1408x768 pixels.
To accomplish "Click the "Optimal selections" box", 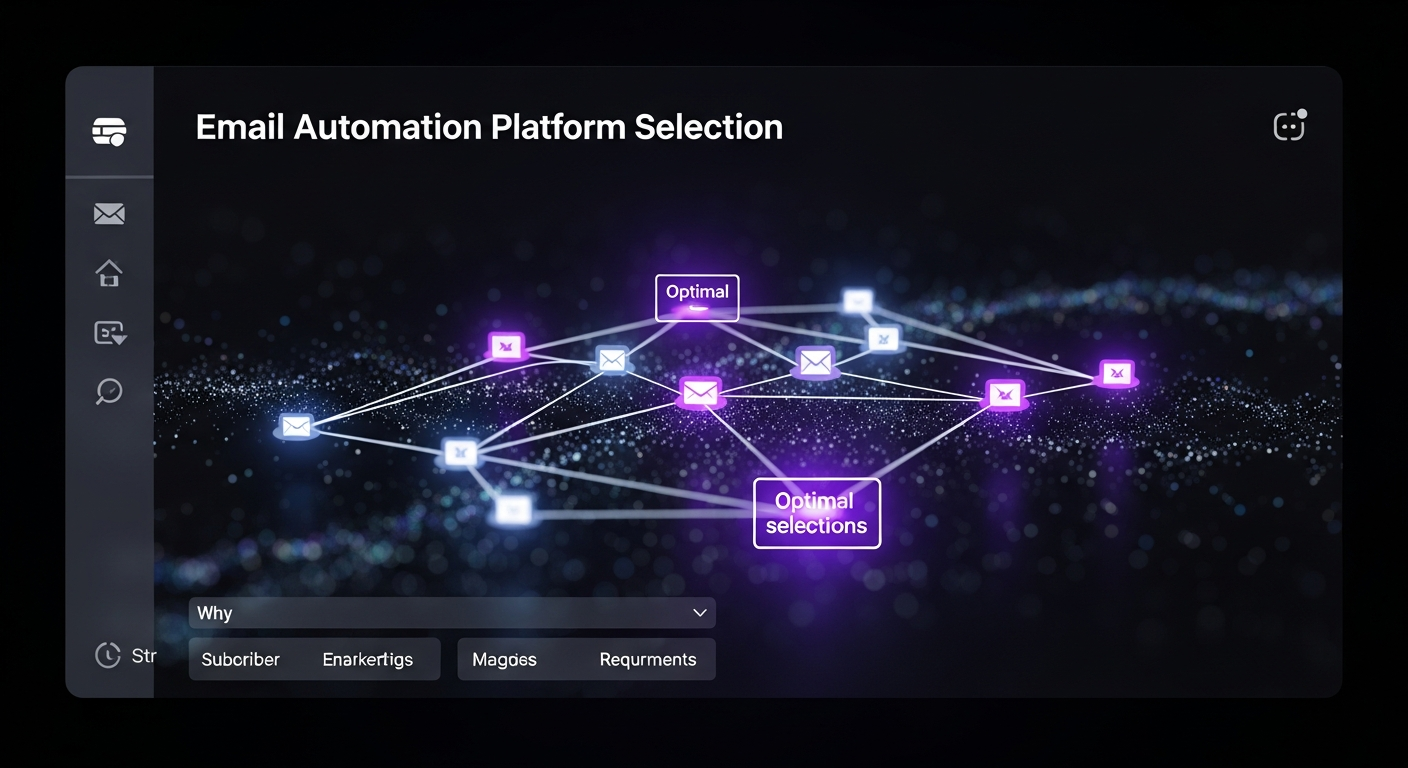I will (x=816, y=513).
